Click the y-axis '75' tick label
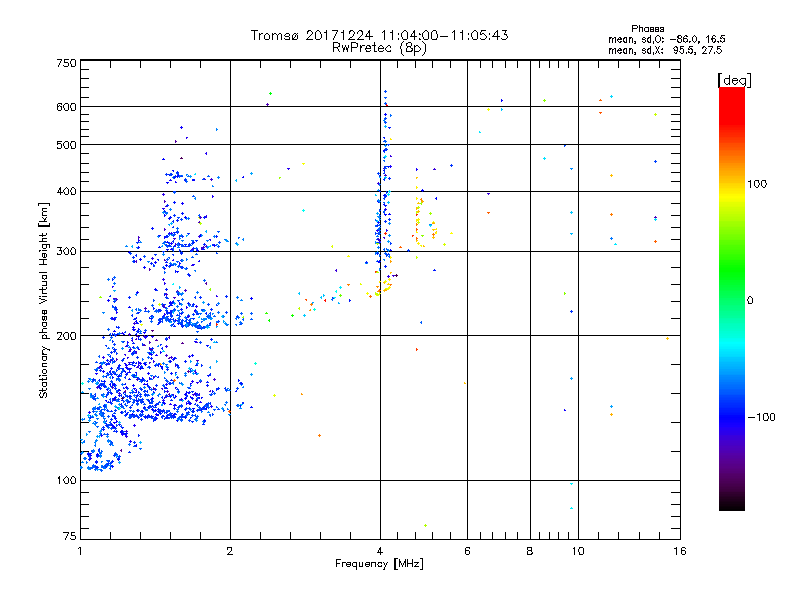The width and height of the screenshot is (800, 600). coord(70,536)
